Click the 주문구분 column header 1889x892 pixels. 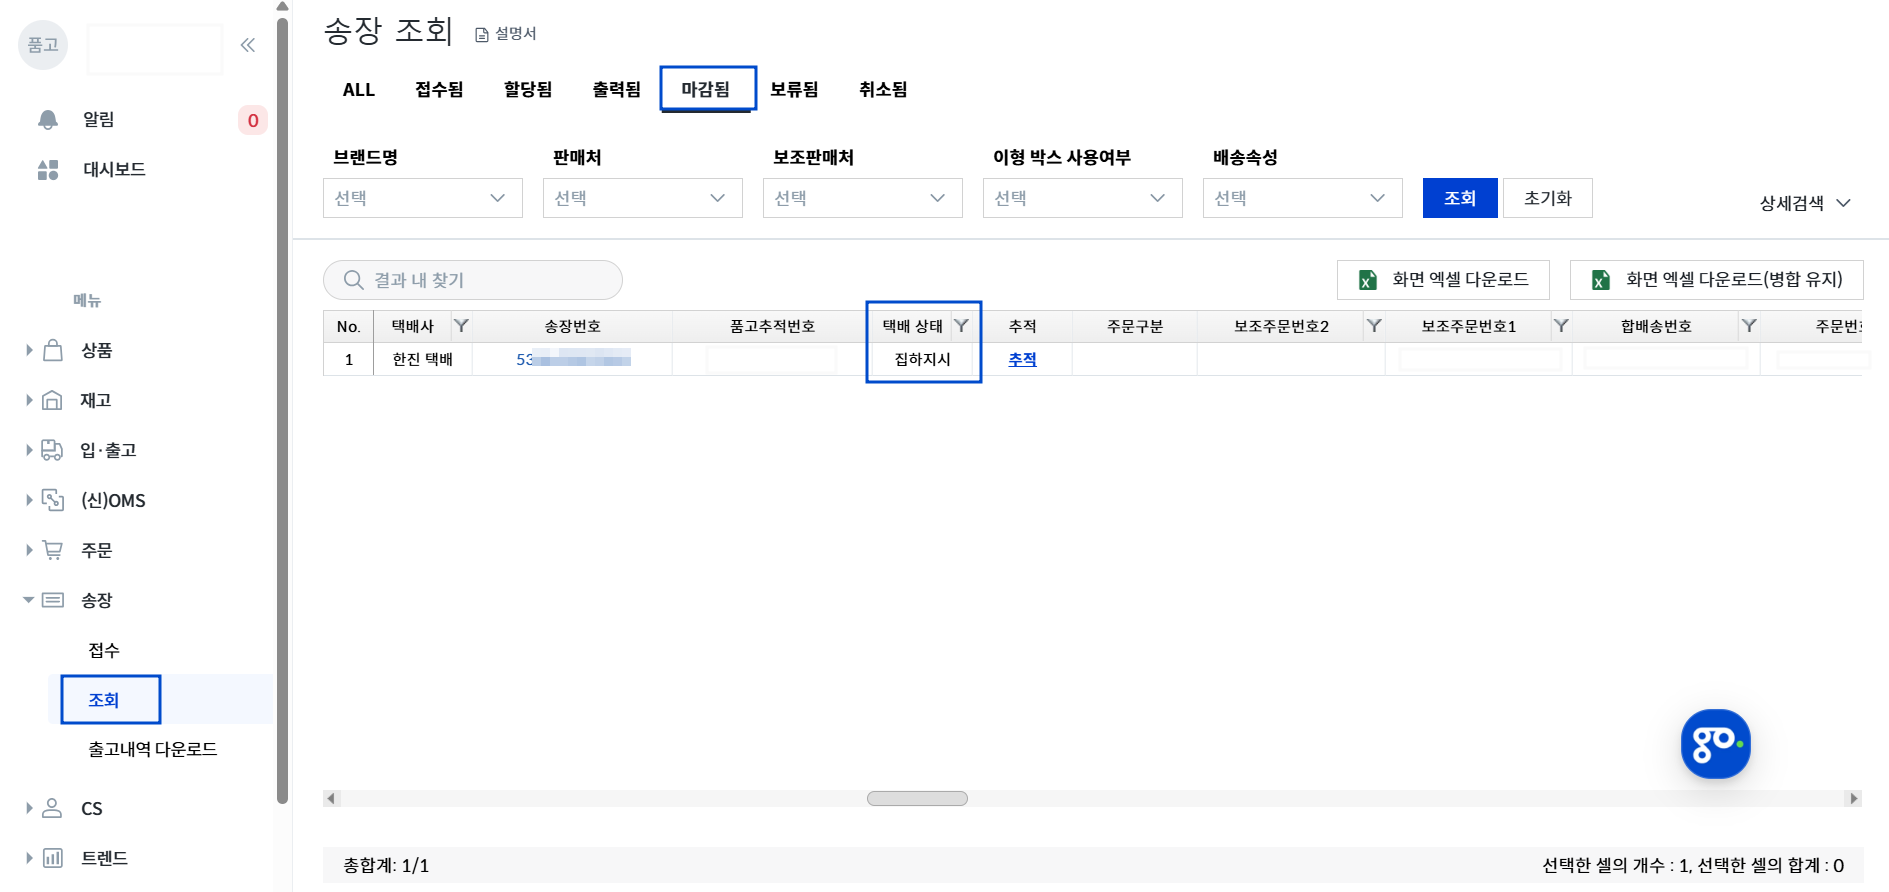click(1135, 326)
